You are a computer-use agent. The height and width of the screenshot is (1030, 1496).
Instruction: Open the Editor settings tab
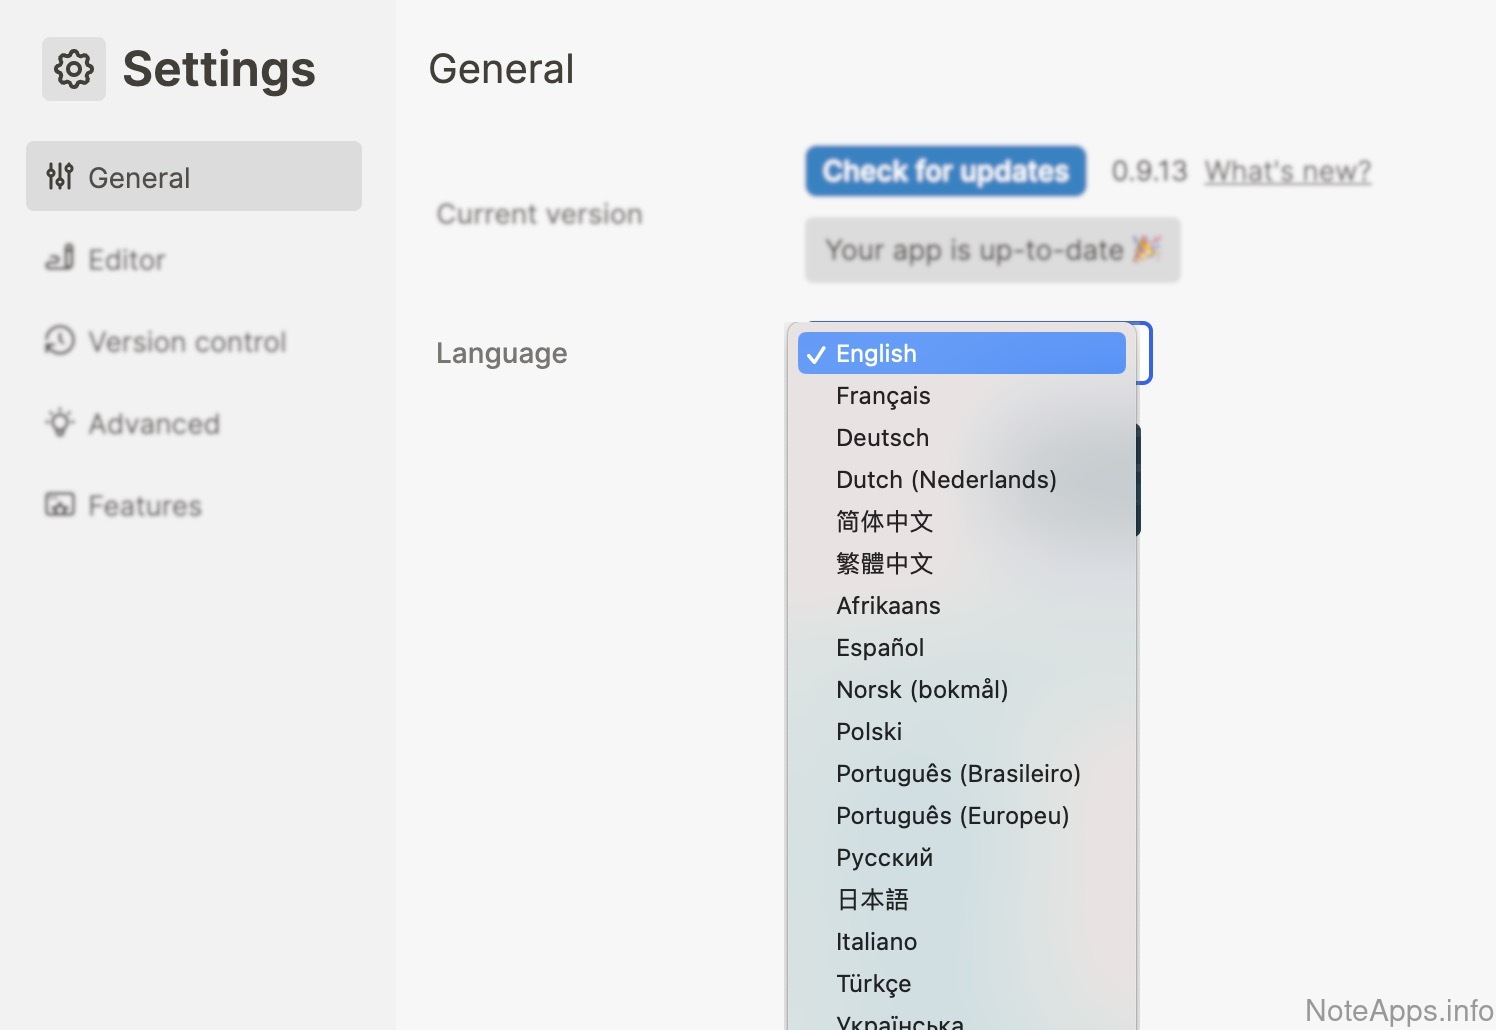126,260
